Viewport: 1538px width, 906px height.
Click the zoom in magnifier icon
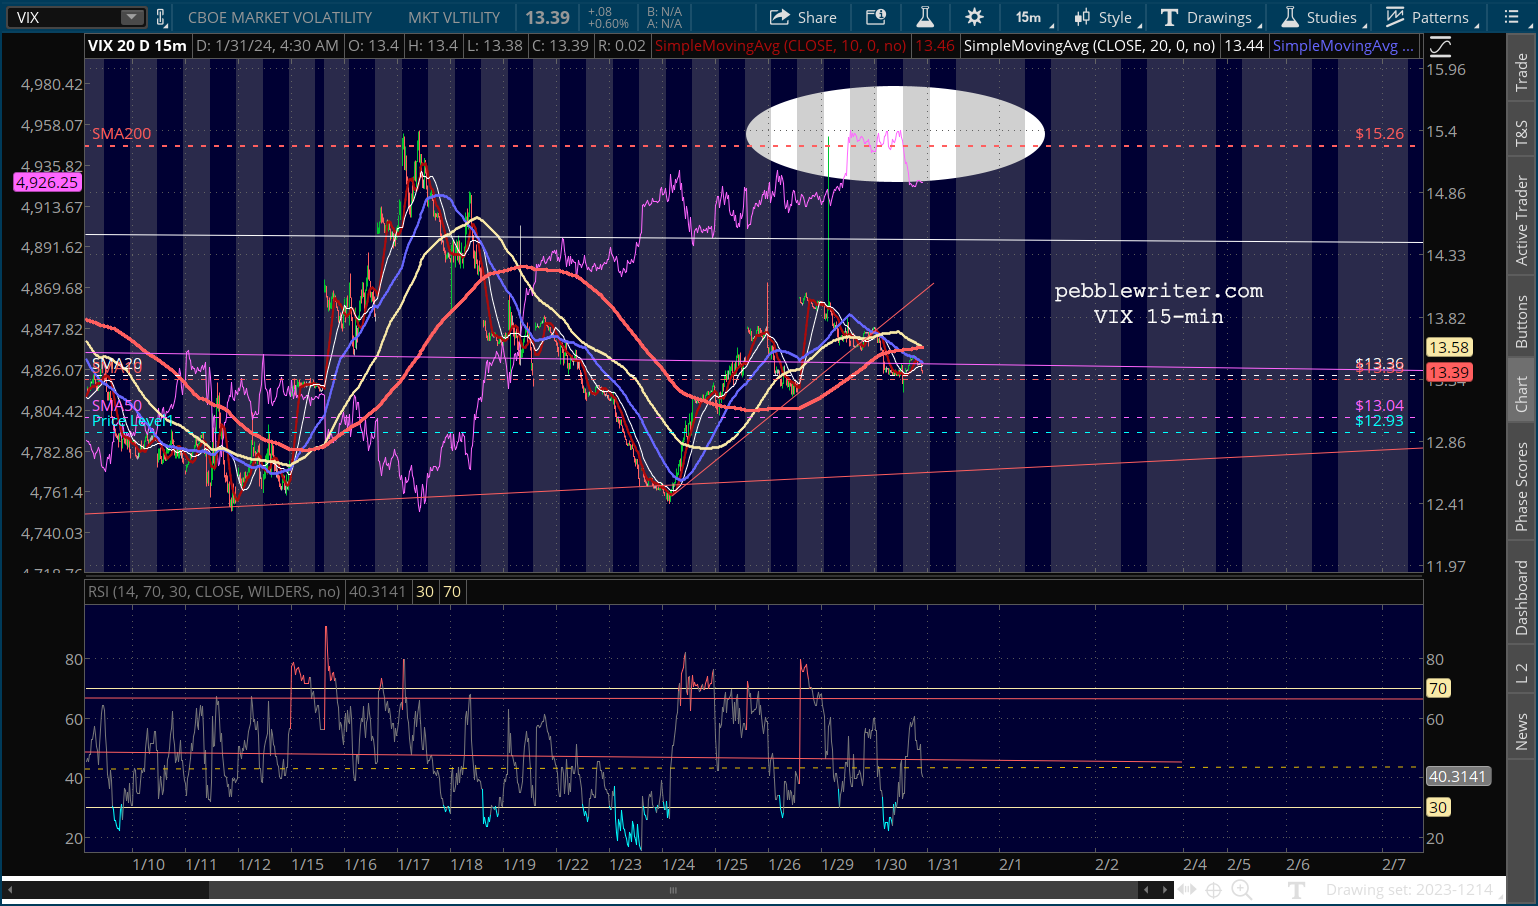1241,889
